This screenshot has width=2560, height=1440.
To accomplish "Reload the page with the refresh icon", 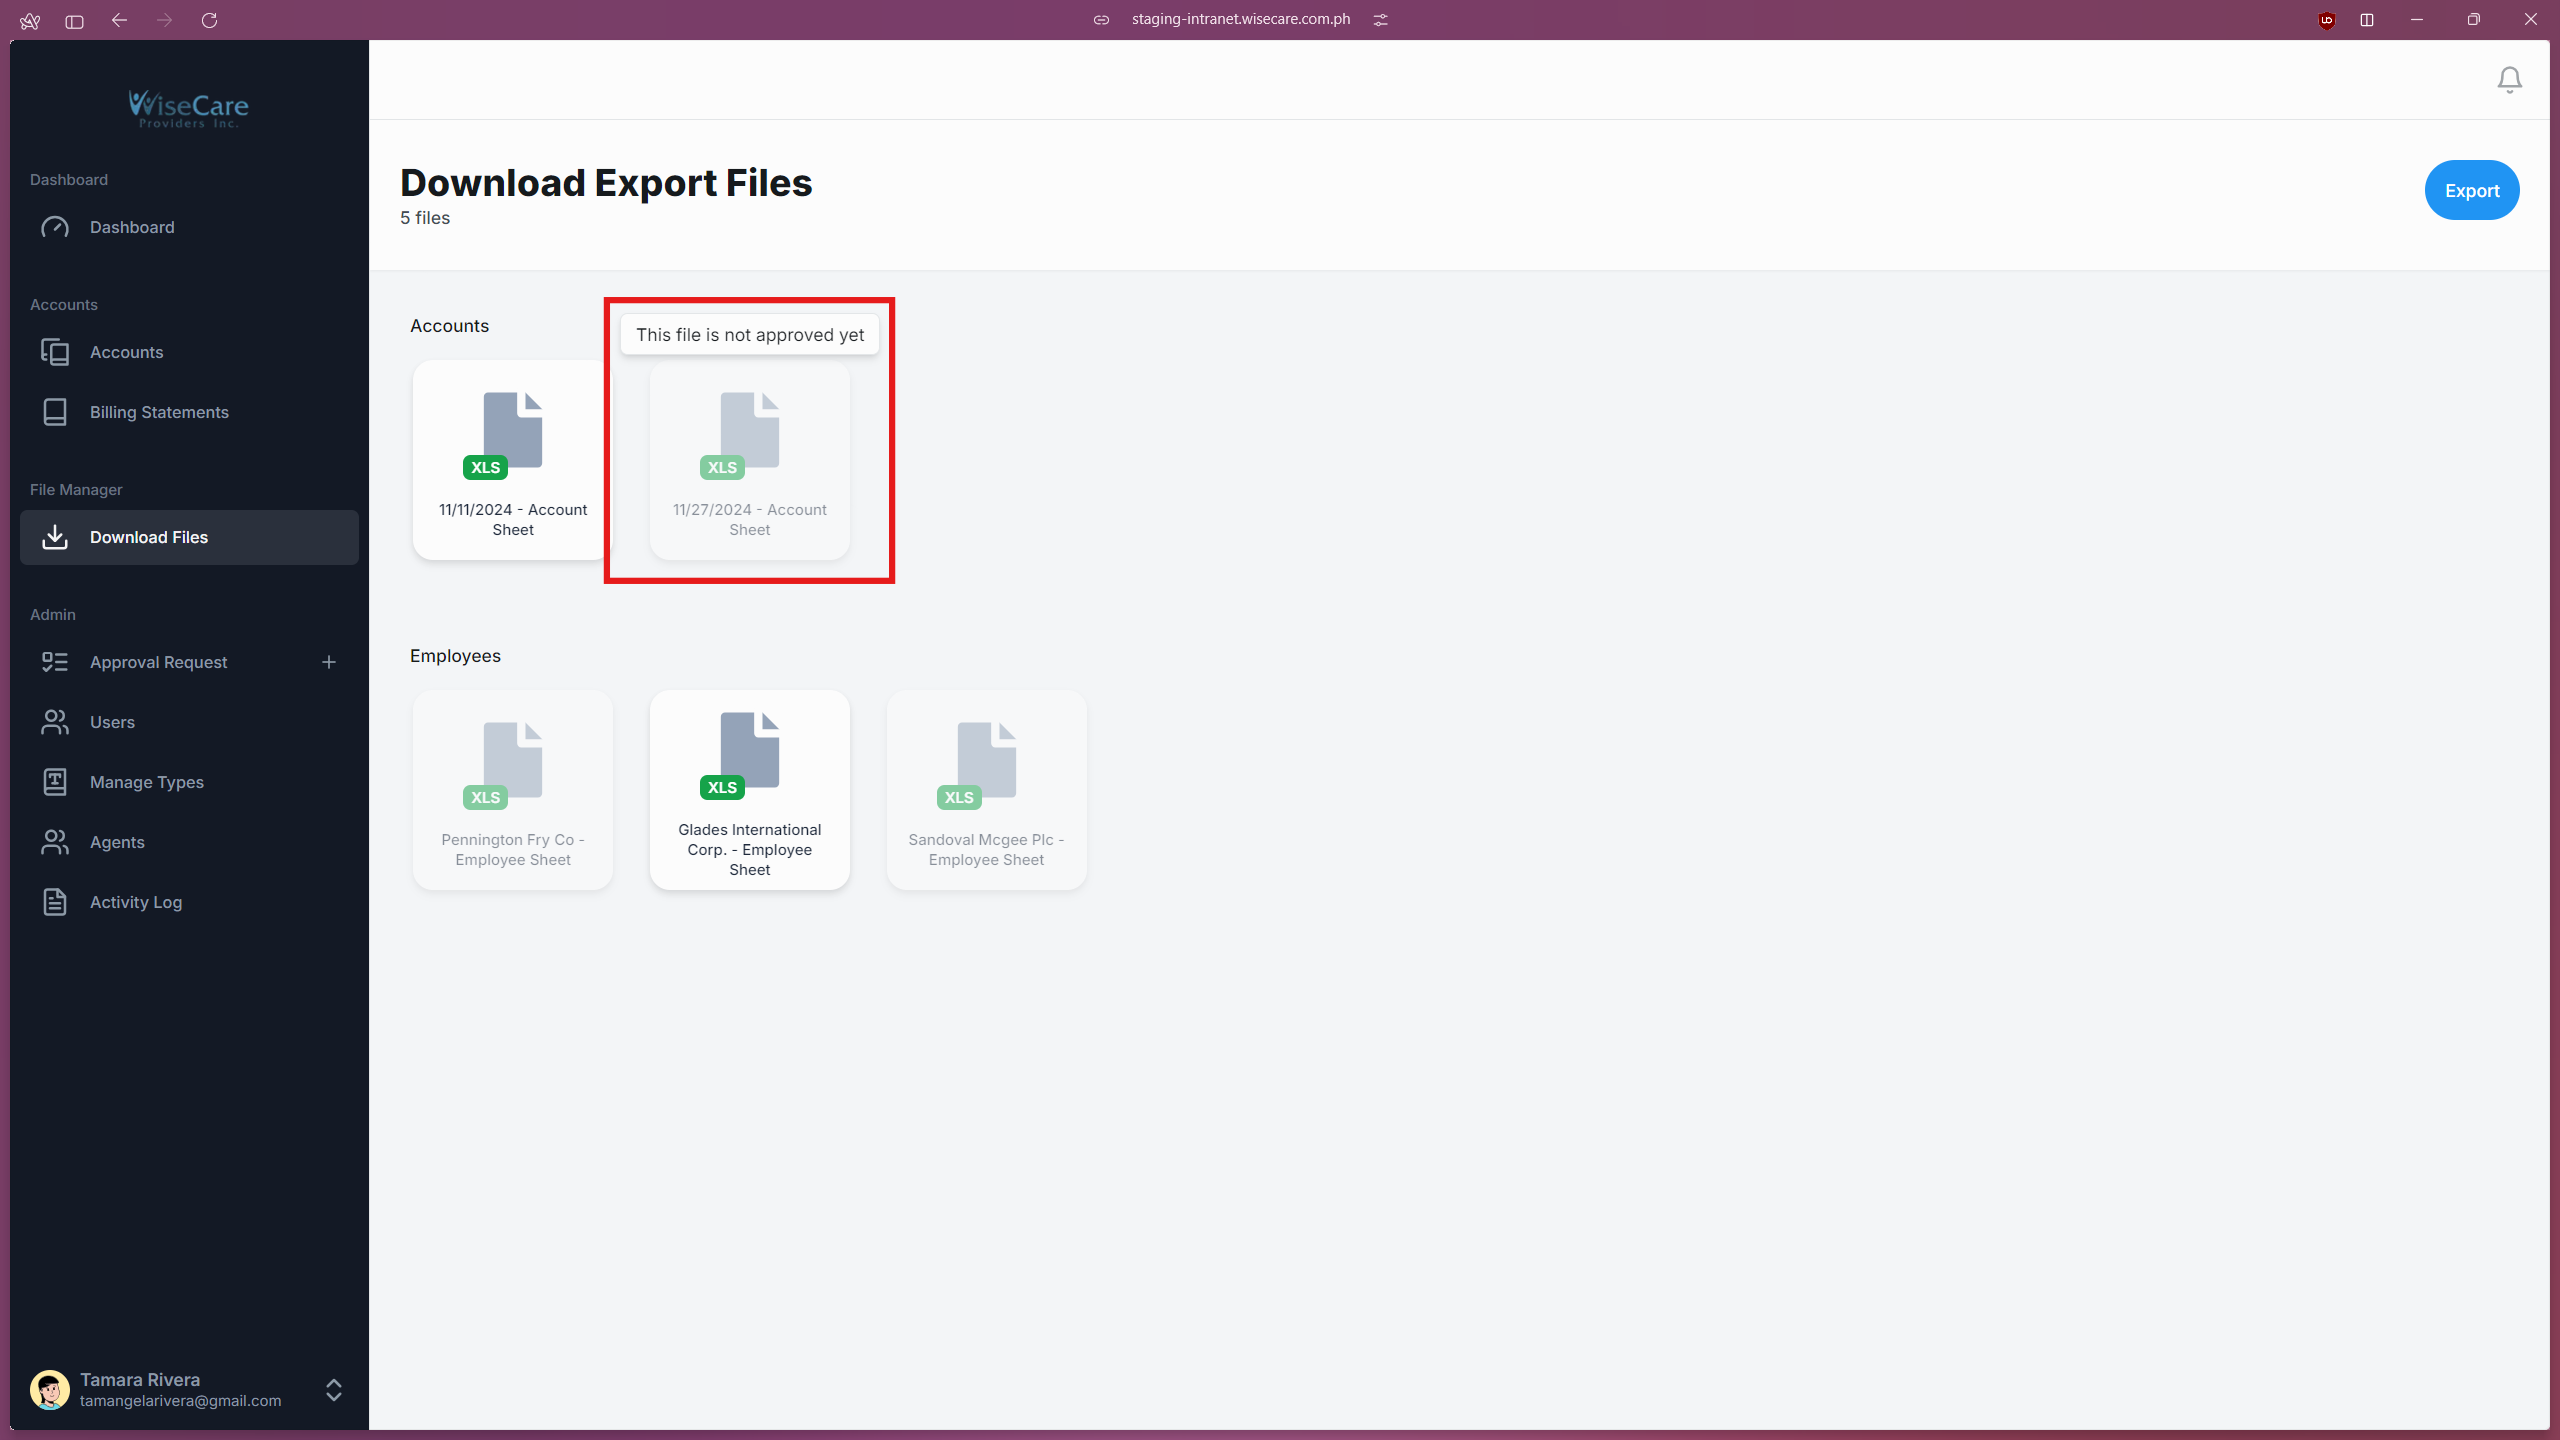I will click(210, 20).
